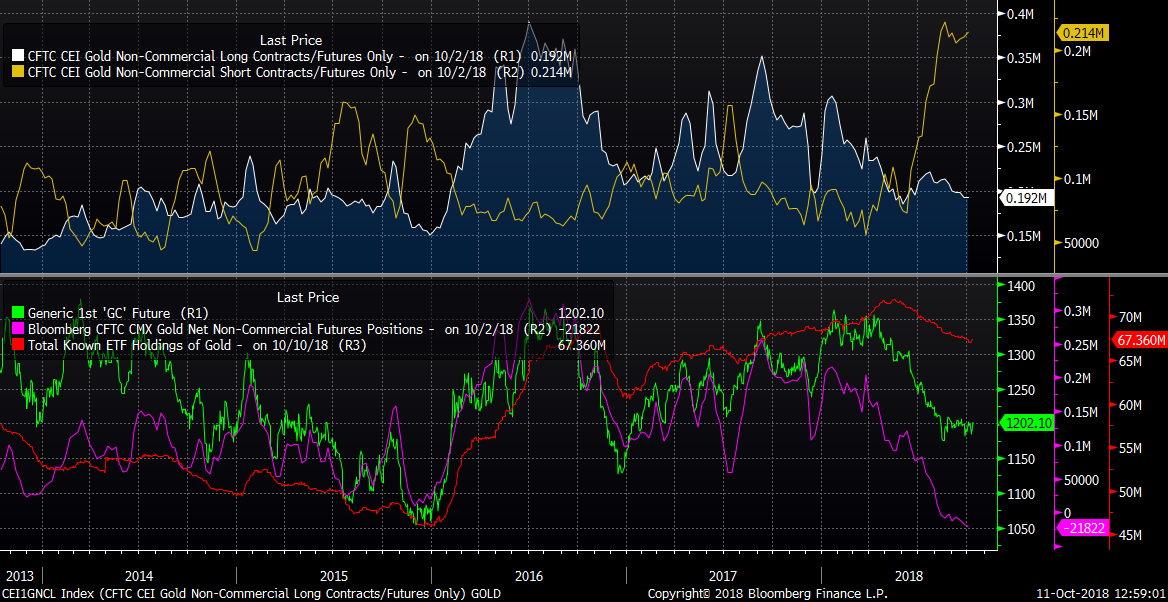
Task: Click the yellow Short Contracts legend swatch
Action: coord(18,72)
